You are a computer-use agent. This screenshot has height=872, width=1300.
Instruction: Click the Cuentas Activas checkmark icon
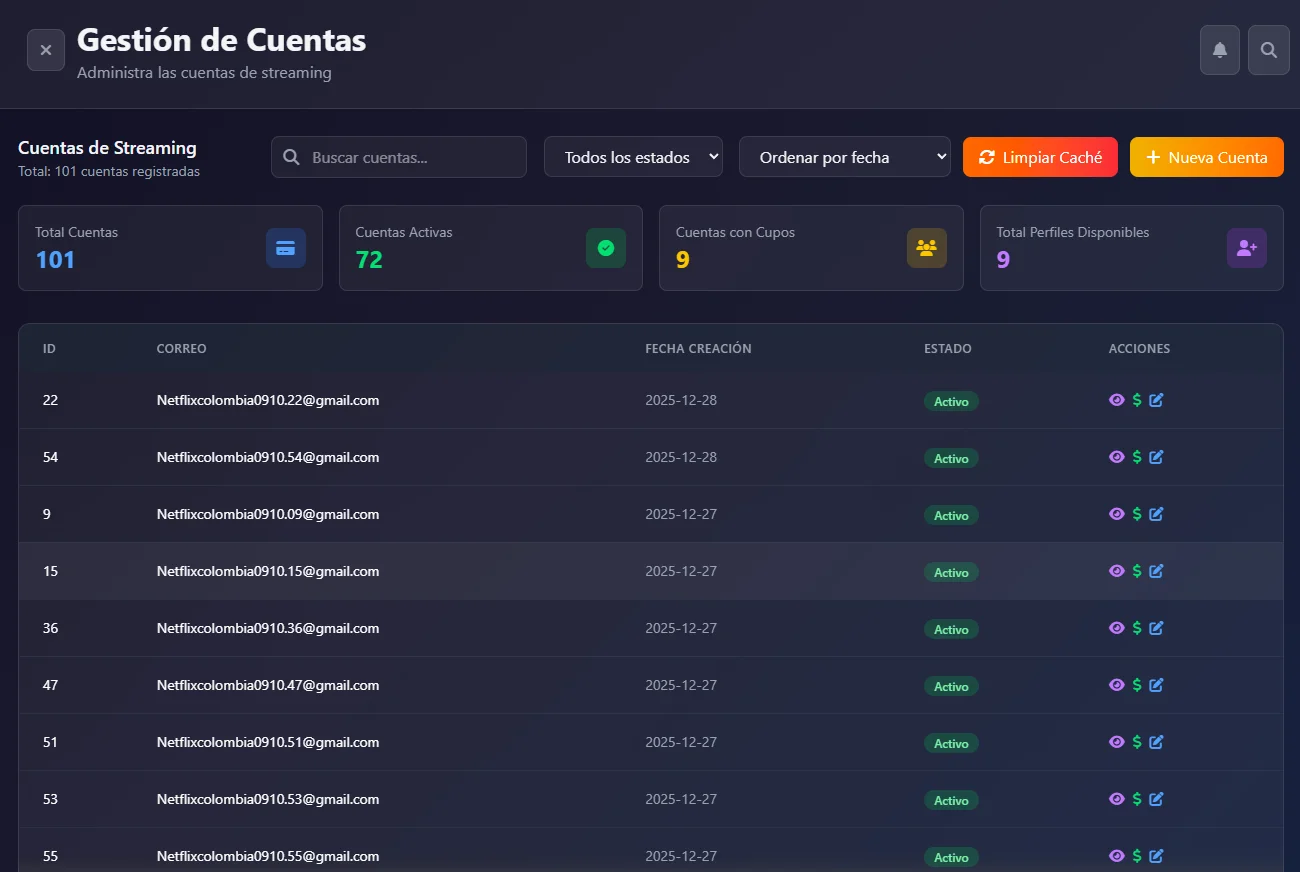(606, 248)
